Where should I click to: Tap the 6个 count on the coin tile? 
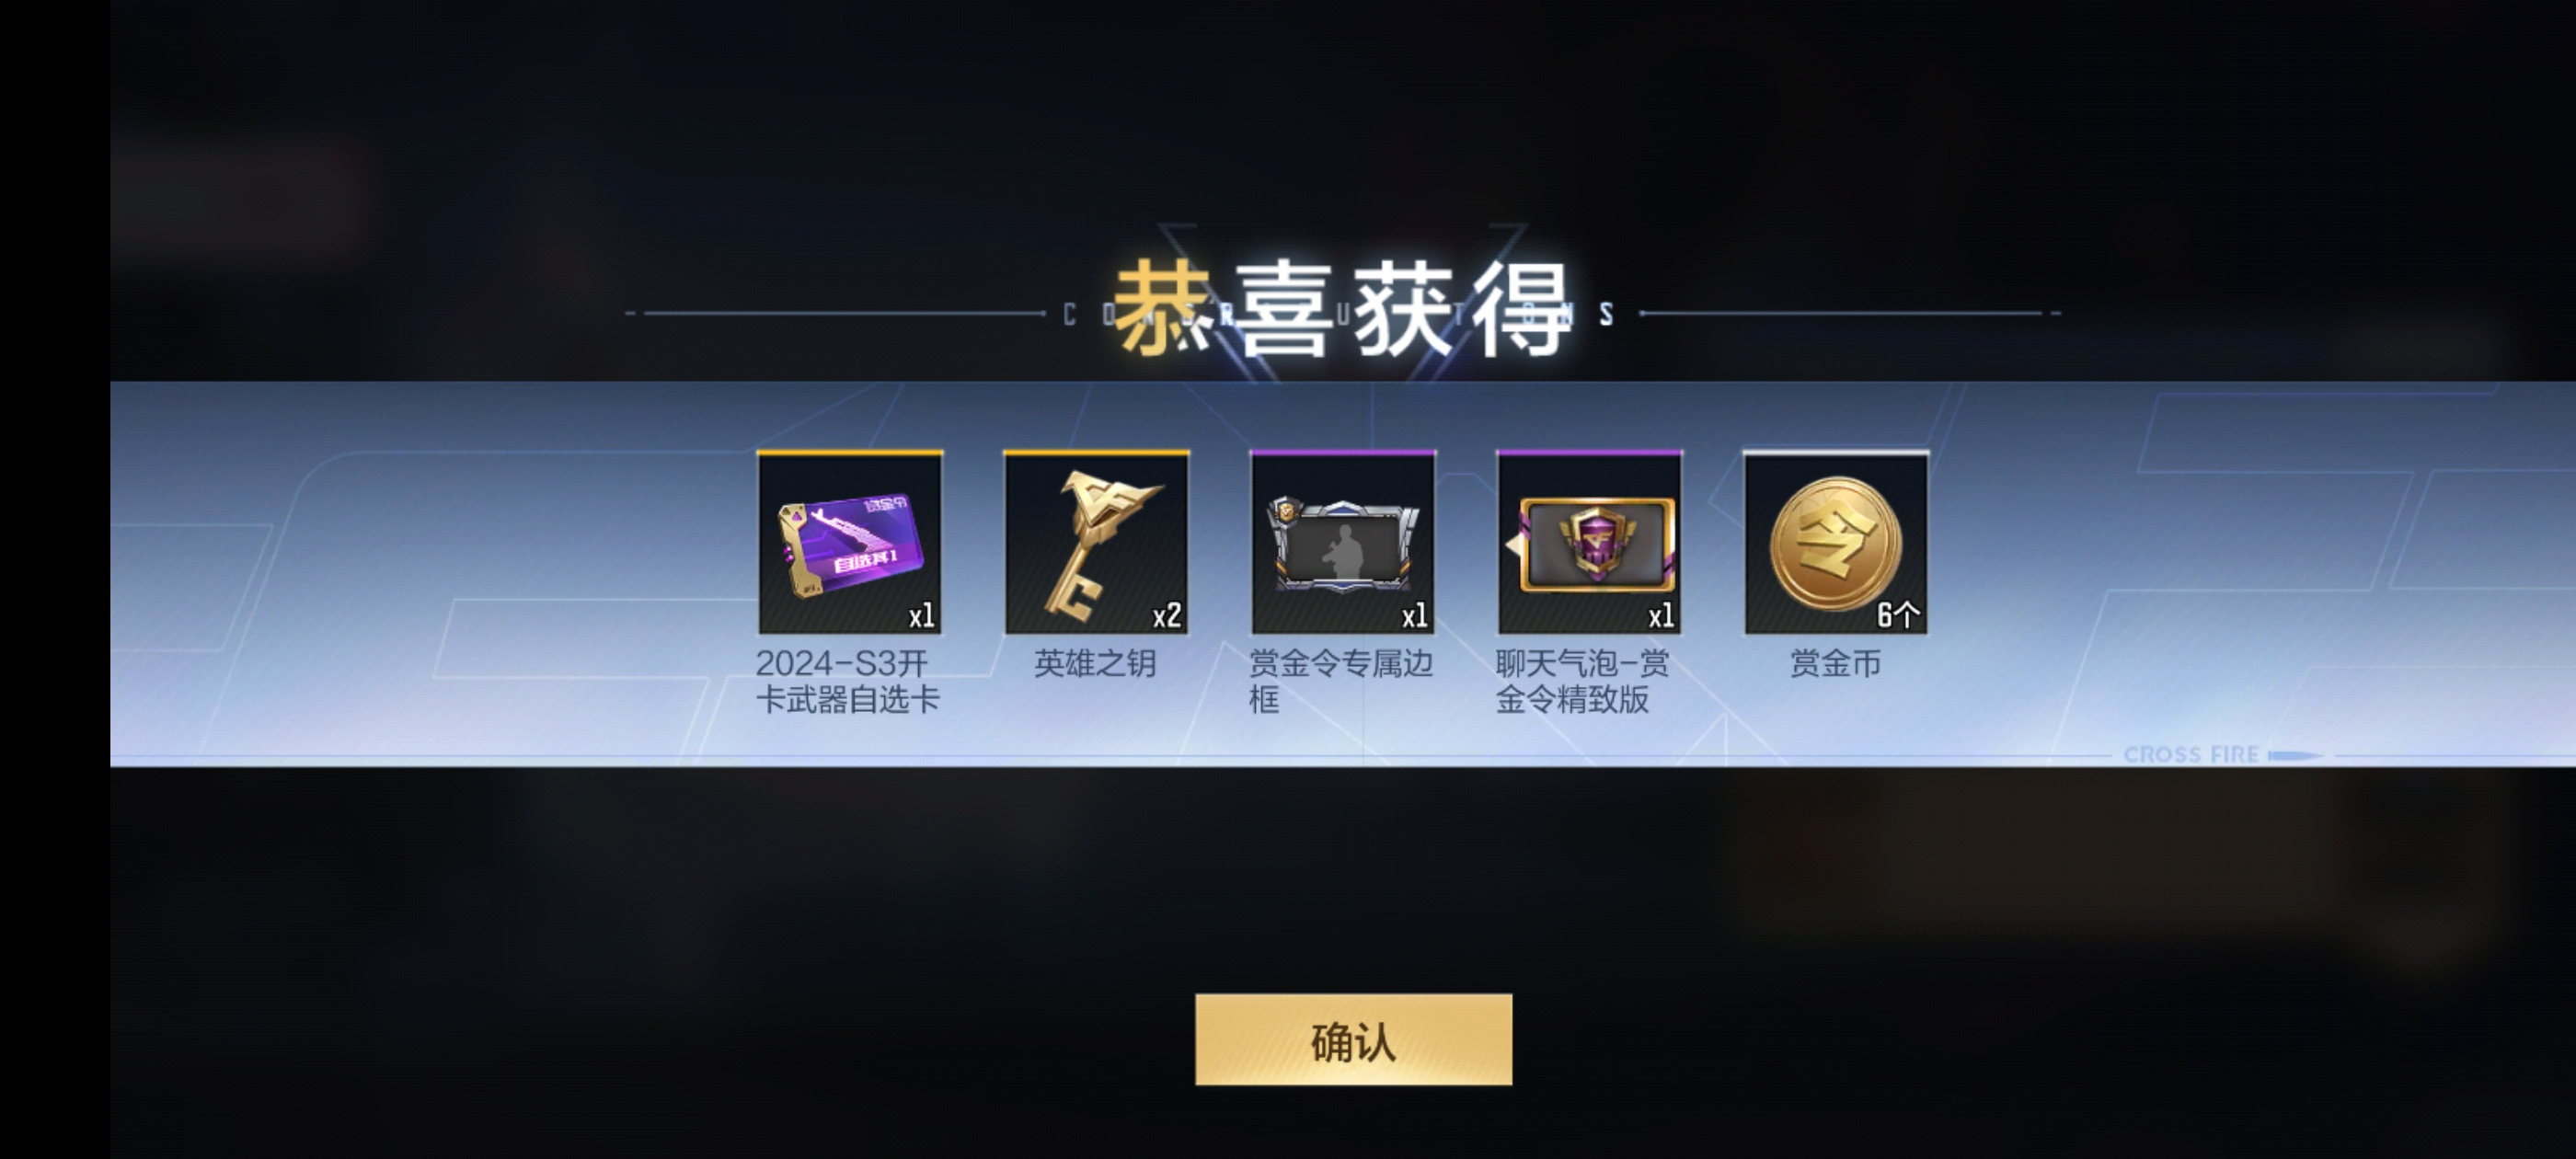tap(1898, 615)
